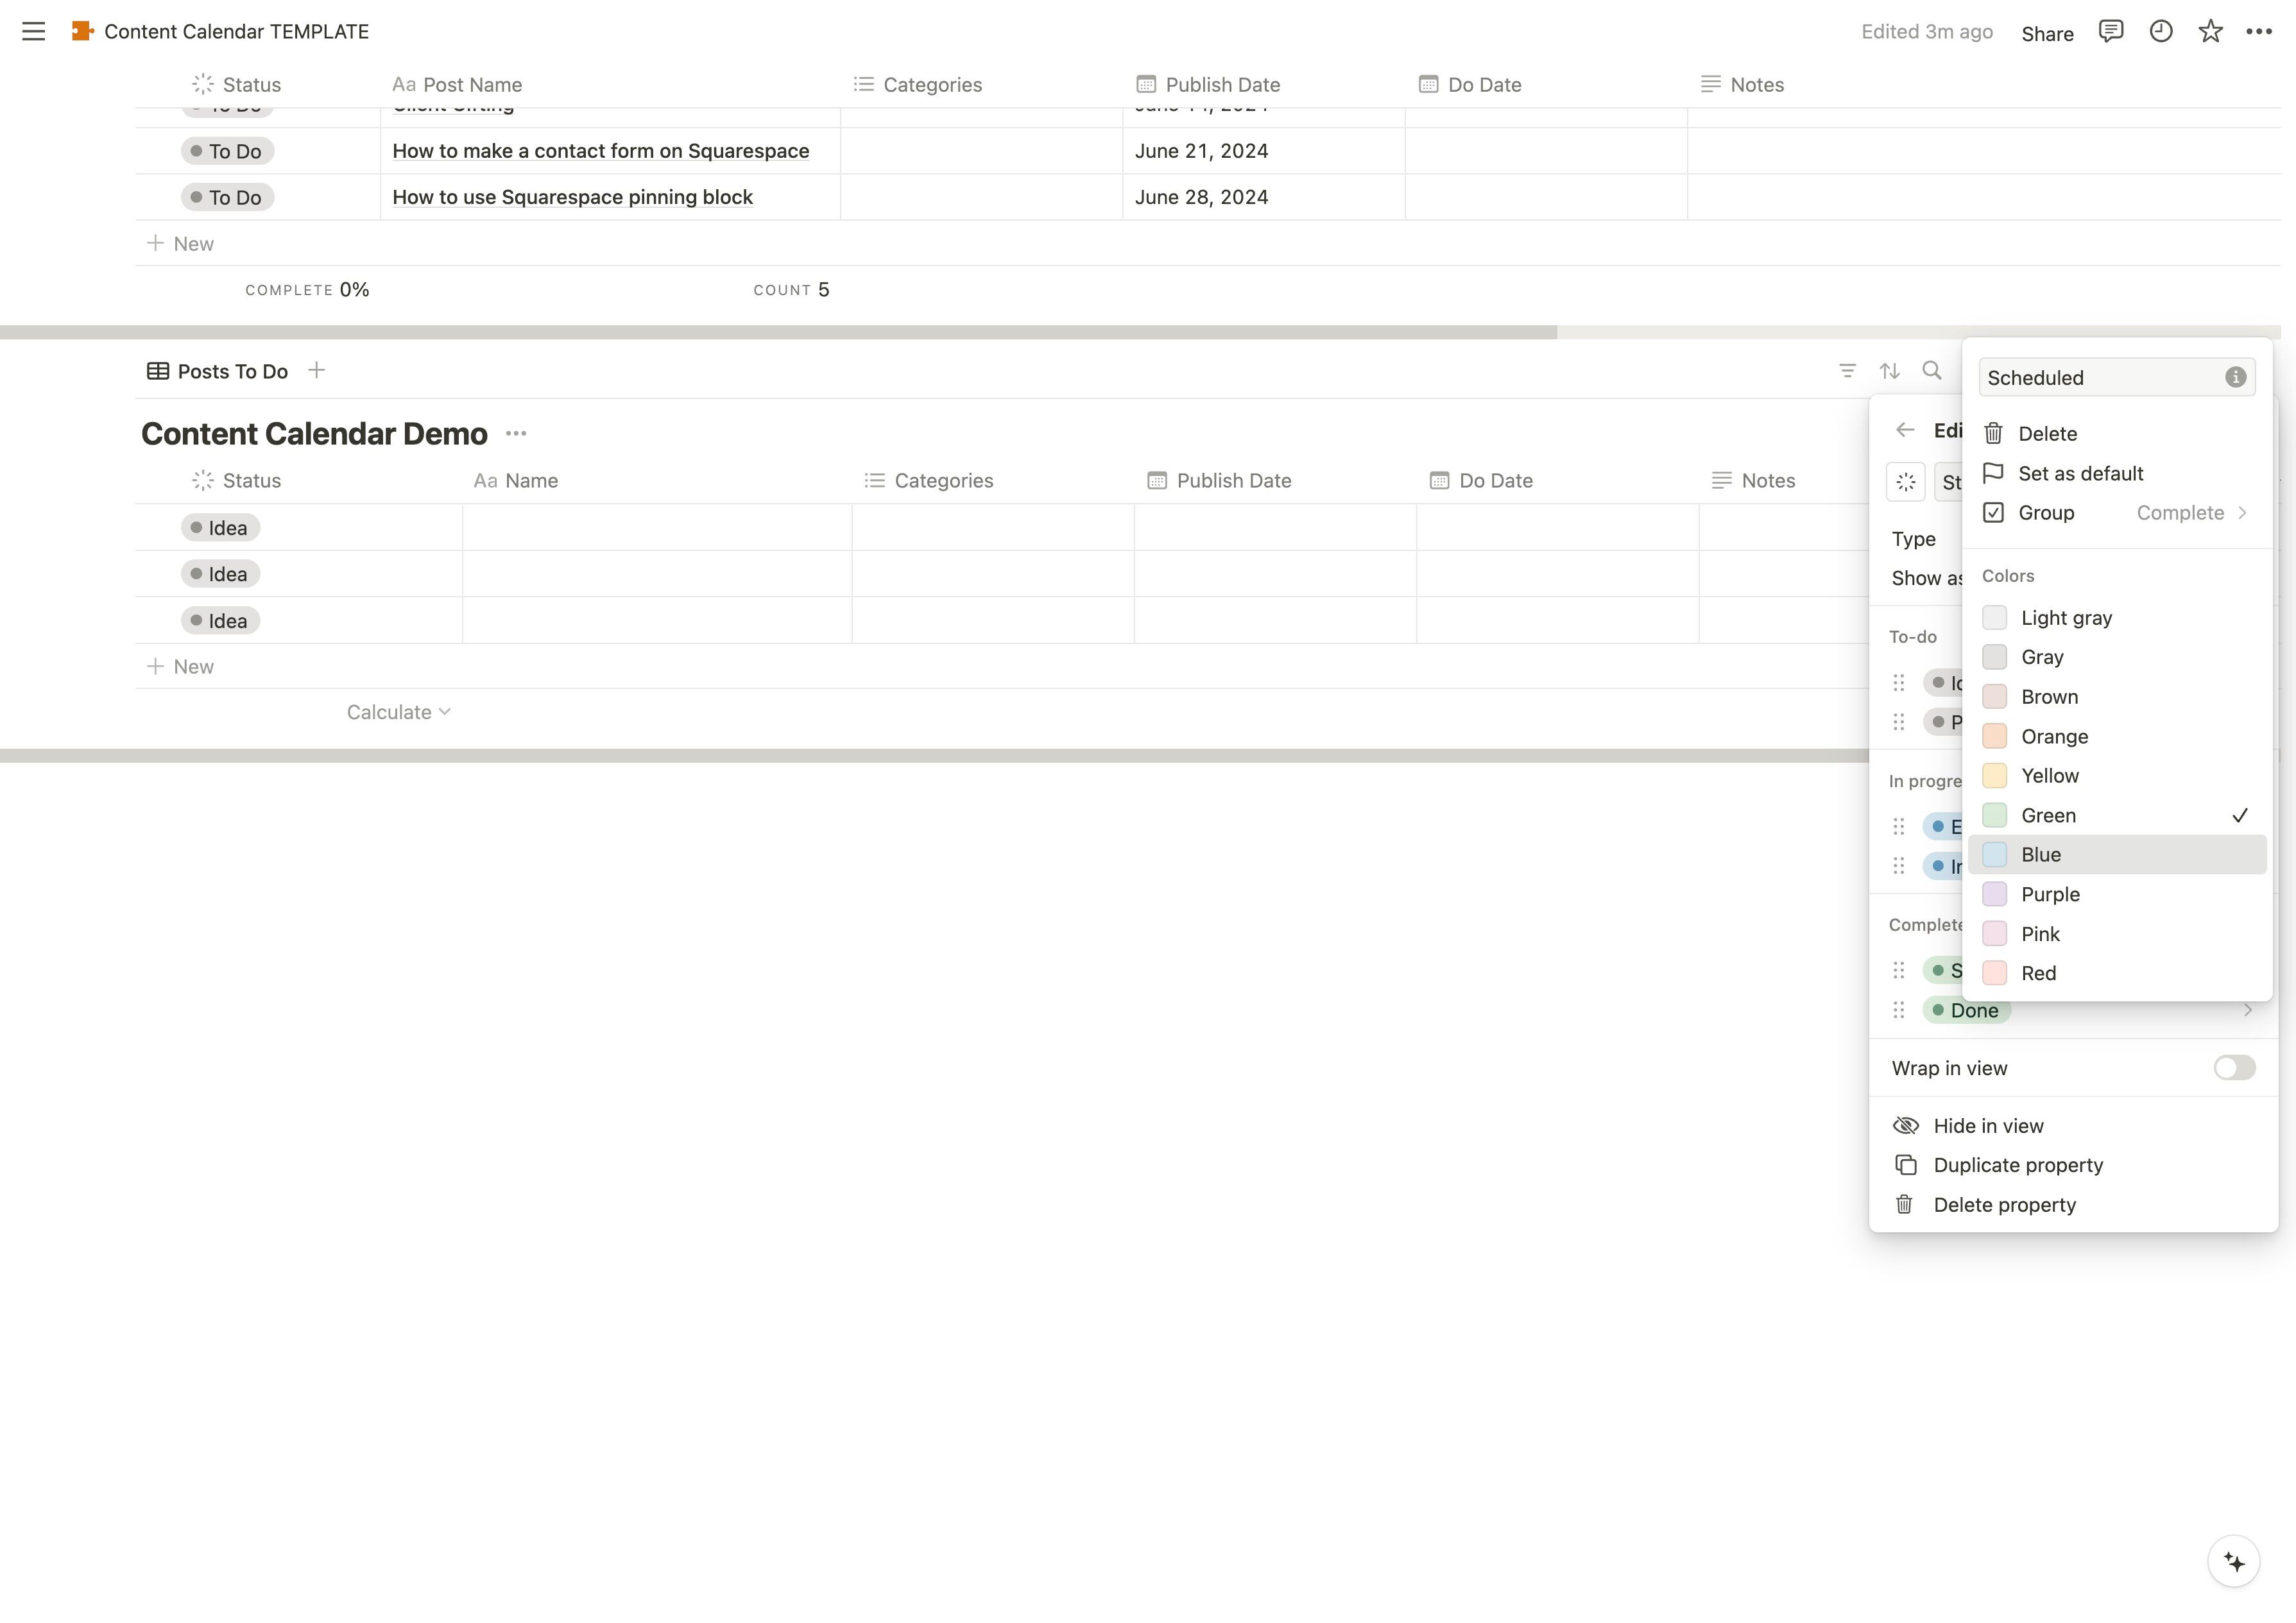
Task: Star this page as favorite
Action: click(2210, 31)
